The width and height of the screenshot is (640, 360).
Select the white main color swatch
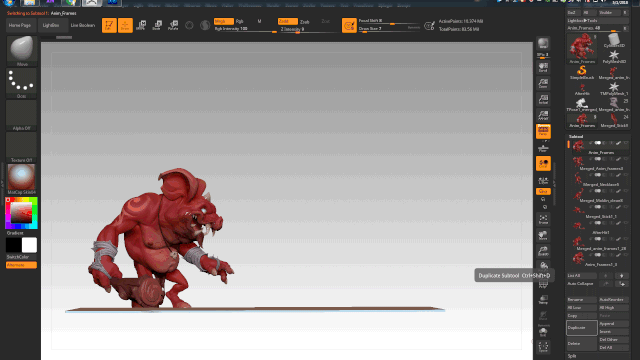click(x=29, y=245)
